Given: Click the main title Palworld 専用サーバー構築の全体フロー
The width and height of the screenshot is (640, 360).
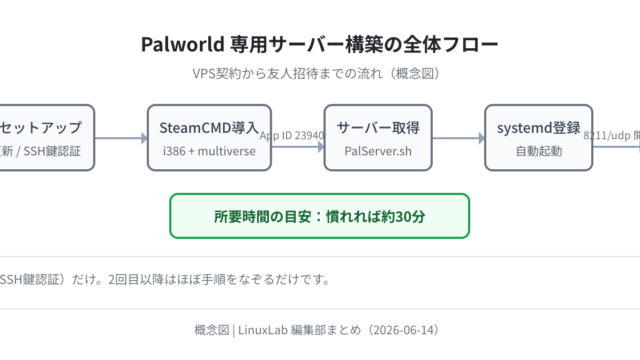Looking at the screenshot, I should click(320, 44).
